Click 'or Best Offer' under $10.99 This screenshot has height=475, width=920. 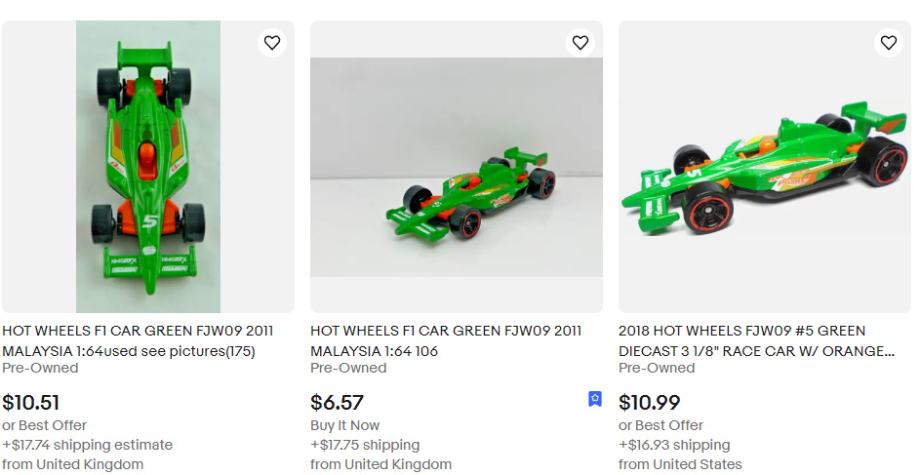point(660,426)
